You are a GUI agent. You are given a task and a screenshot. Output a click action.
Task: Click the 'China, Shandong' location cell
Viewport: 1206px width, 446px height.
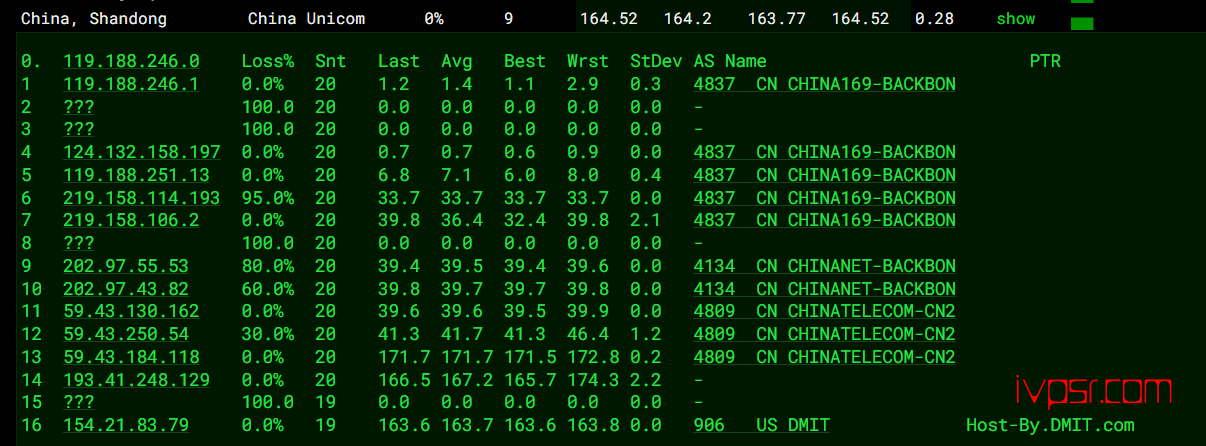pos(94,19)
